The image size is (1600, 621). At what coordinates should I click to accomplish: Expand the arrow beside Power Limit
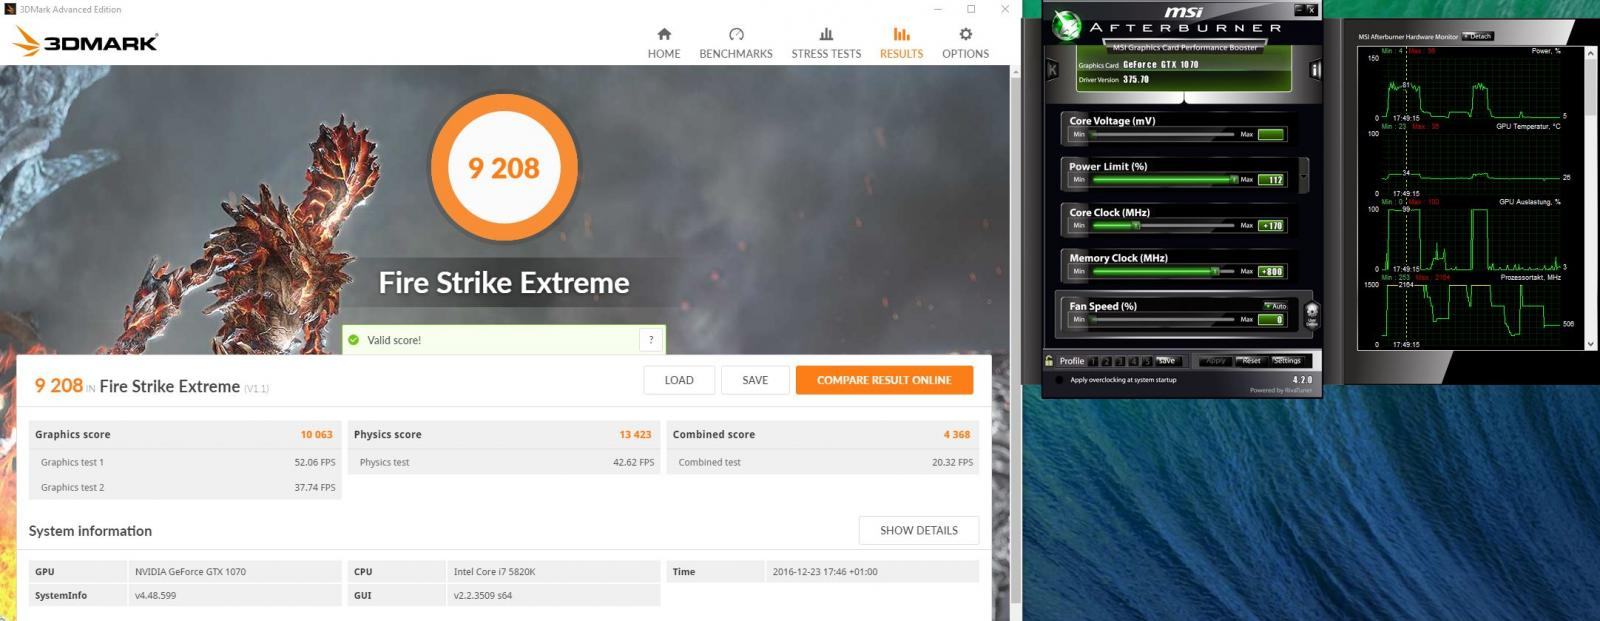[1303, 175]
